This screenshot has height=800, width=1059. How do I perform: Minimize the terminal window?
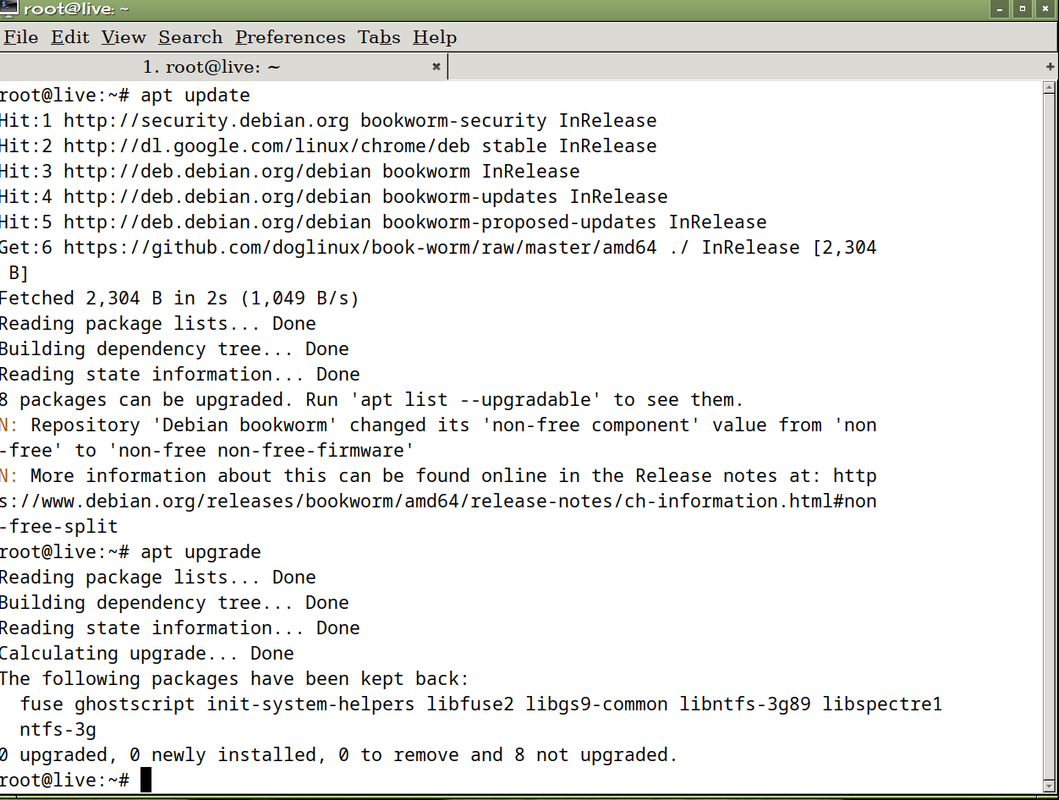coord(1000,9)
